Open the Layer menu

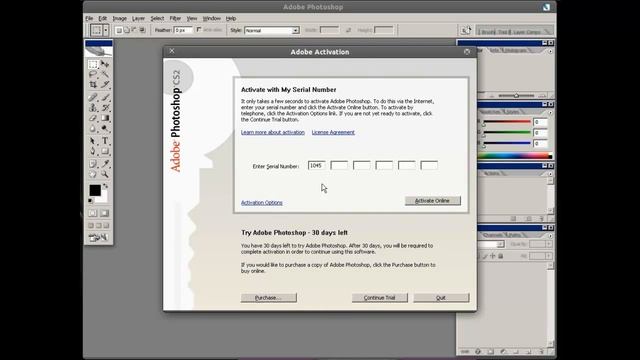pyautogui.click(x=138, y=18)
